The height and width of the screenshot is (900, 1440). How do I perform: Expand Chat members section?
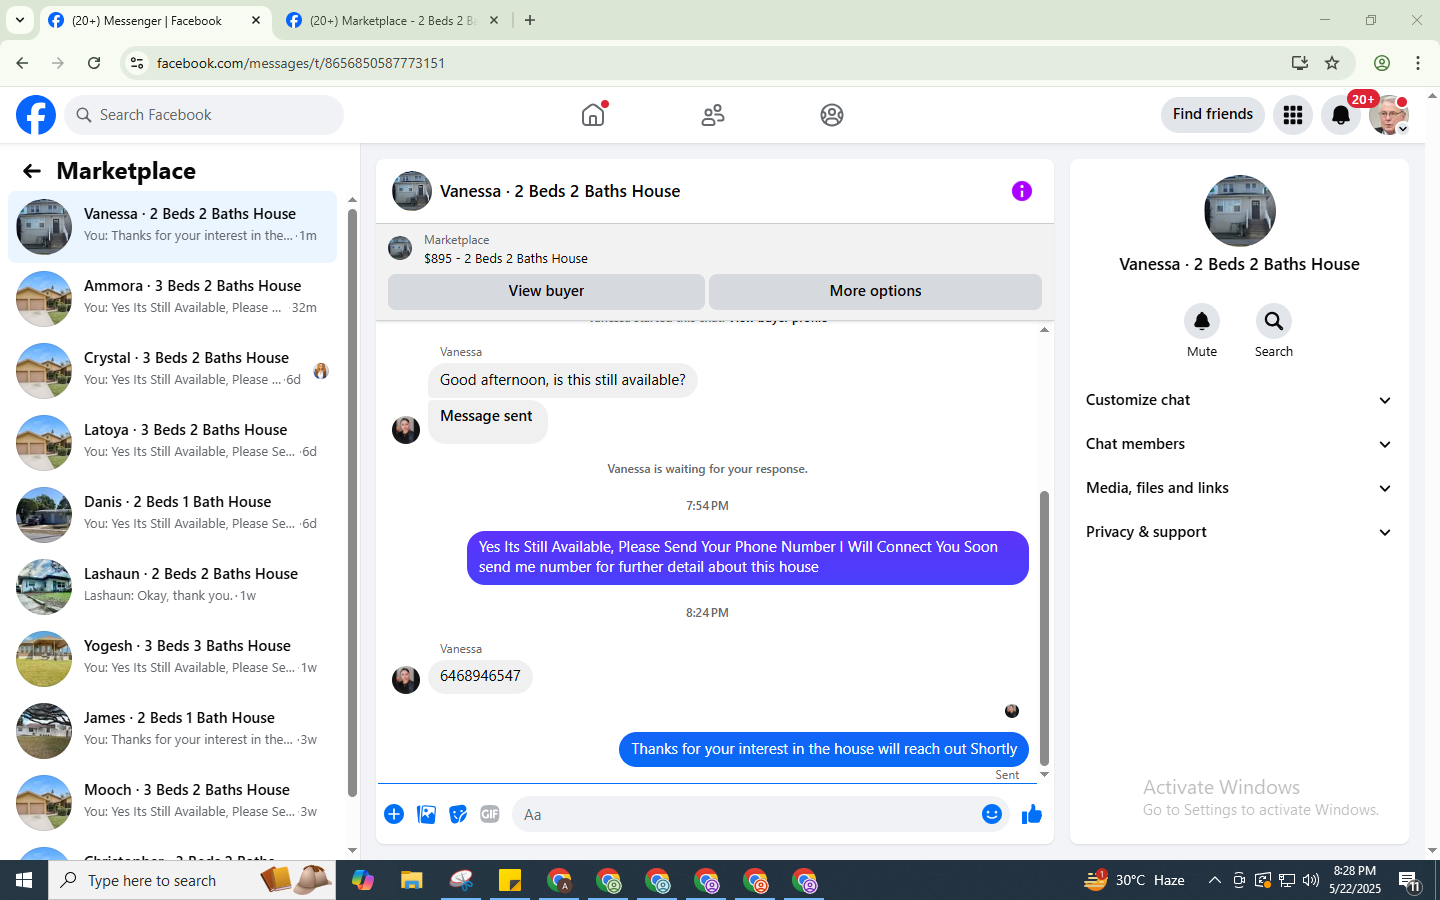pos(1239,444)
